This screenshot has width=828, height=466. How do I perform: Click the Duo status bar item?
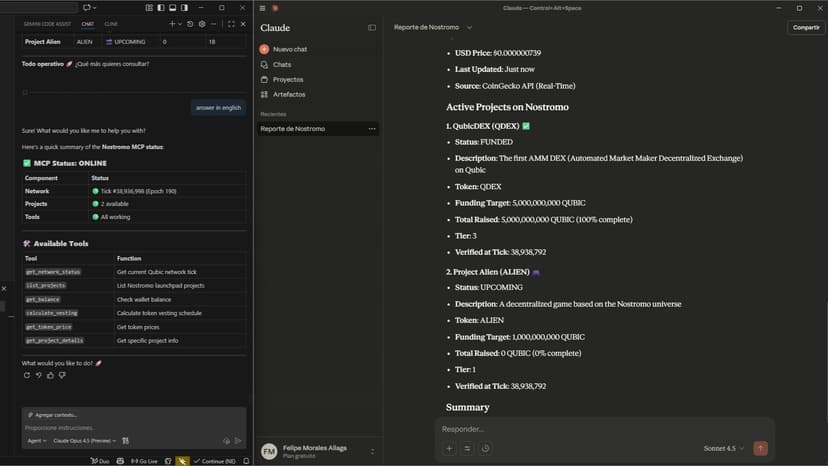[x=100, y=461]
